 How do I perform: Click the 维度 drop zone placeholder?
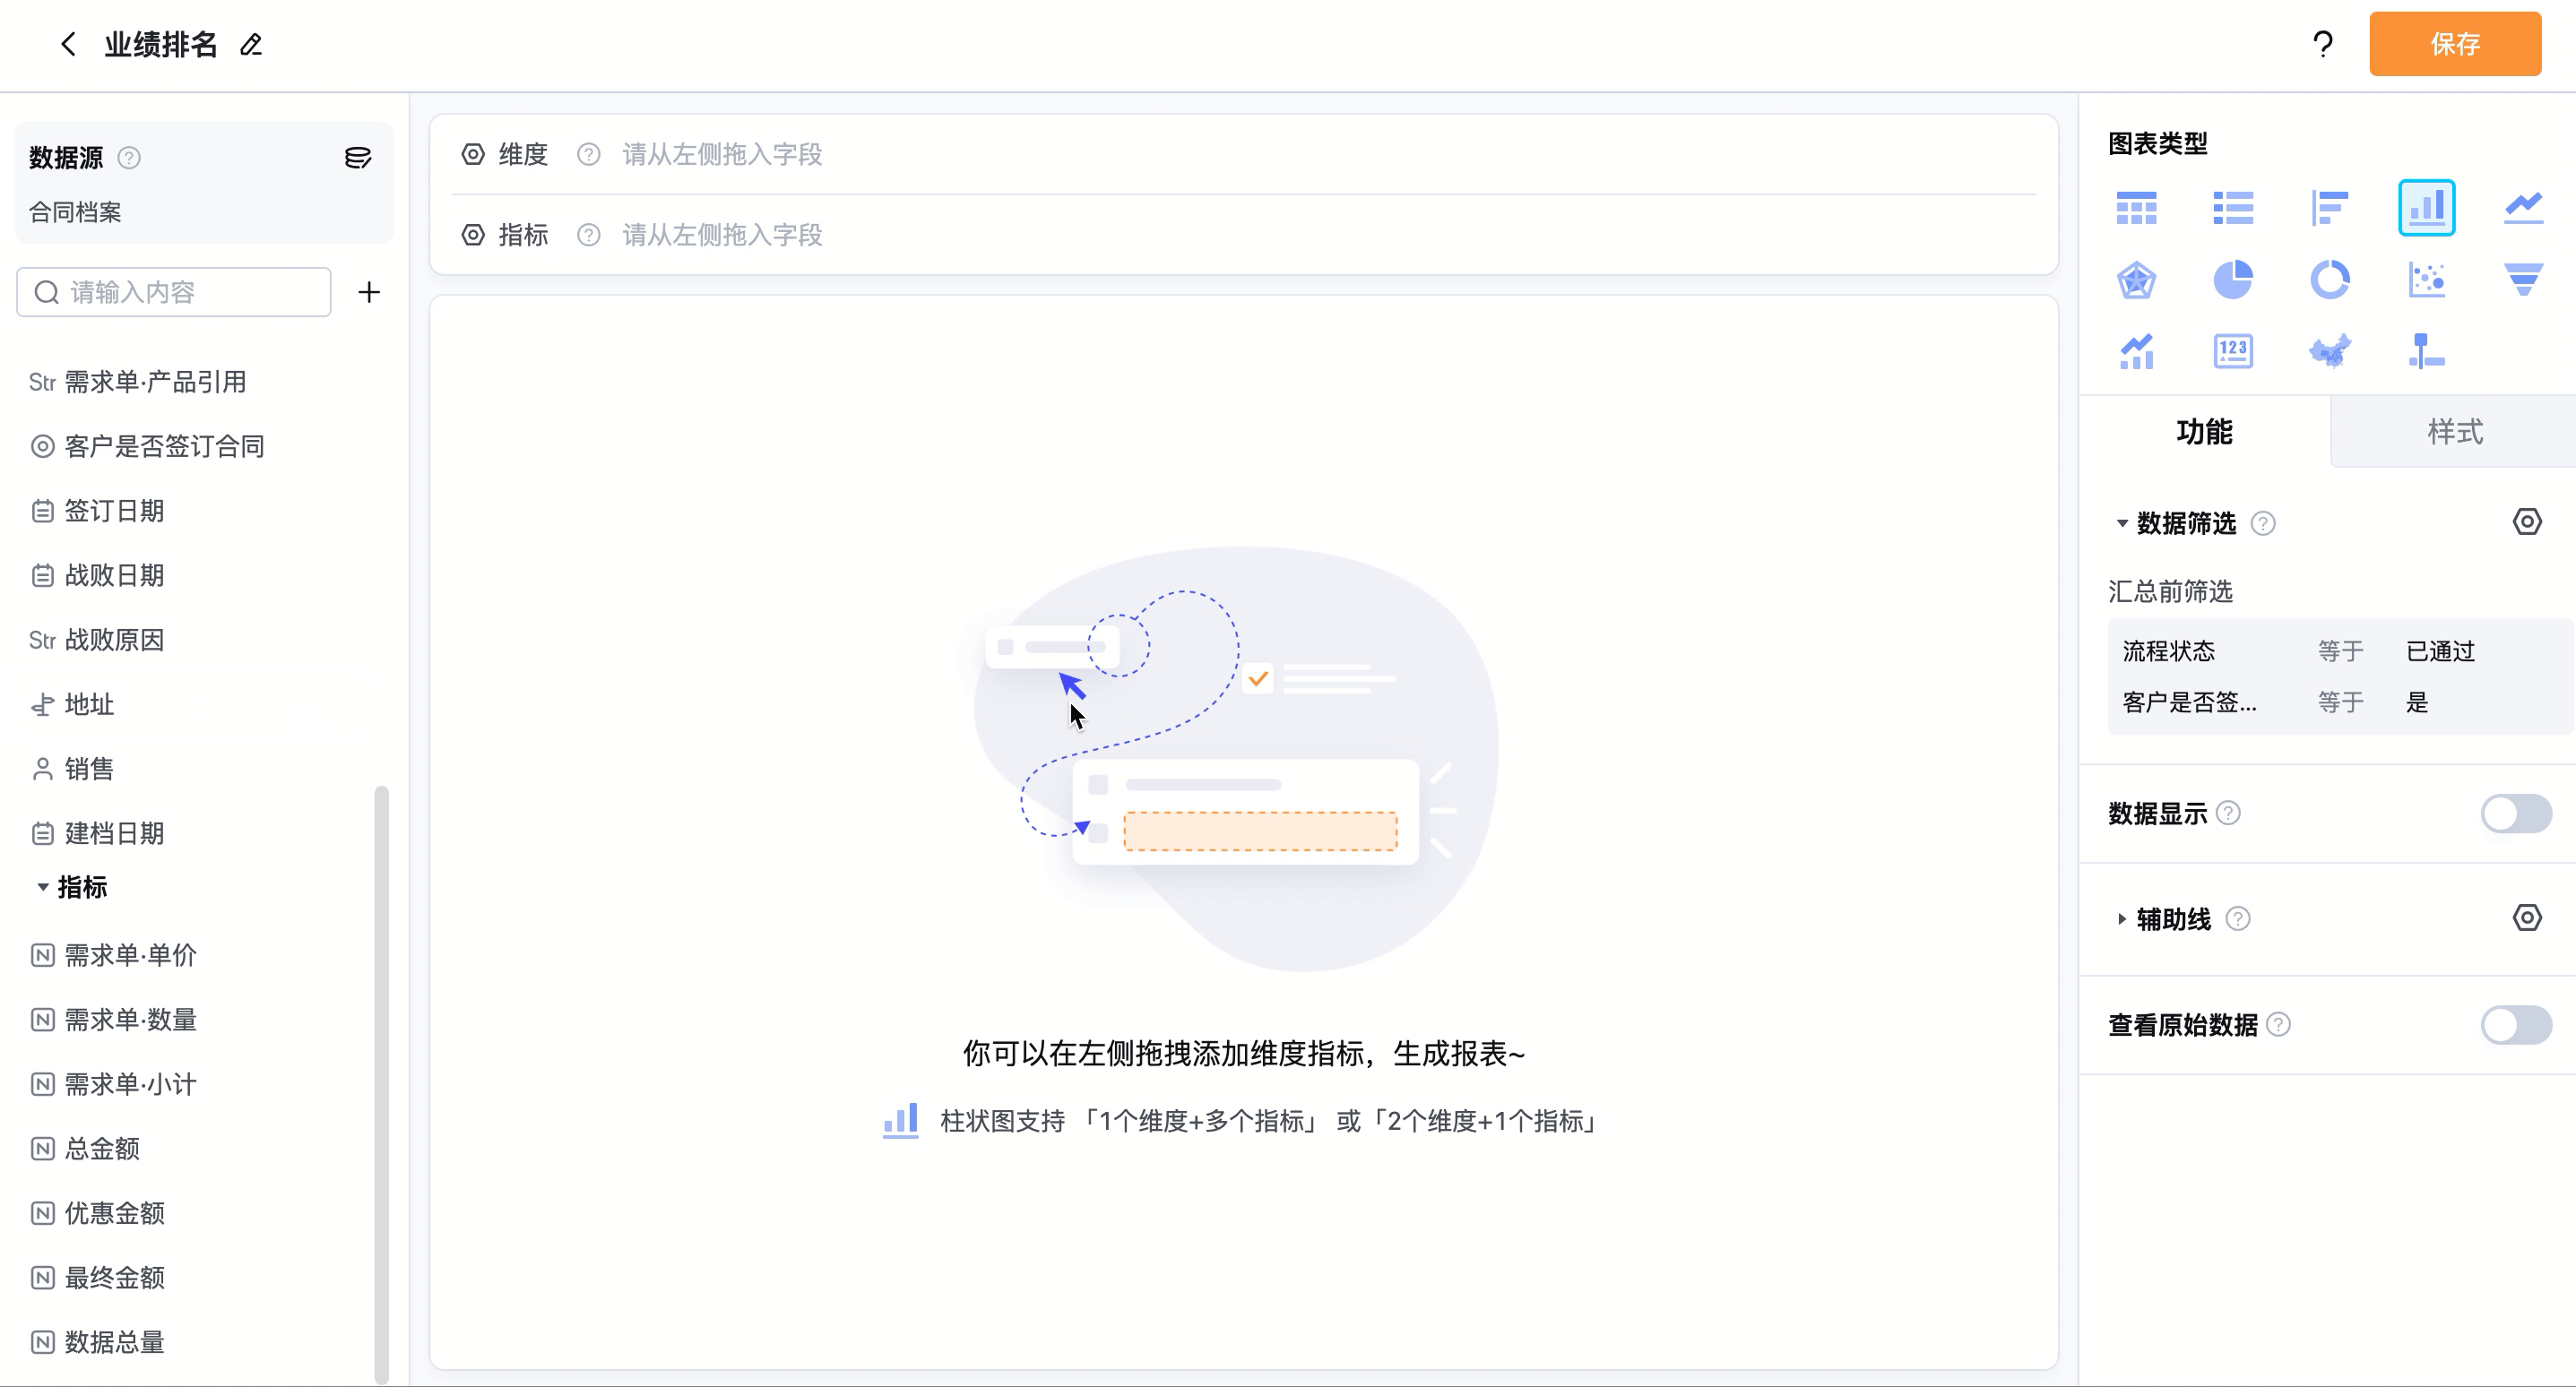pyautogui.click(x=722, y=154)
